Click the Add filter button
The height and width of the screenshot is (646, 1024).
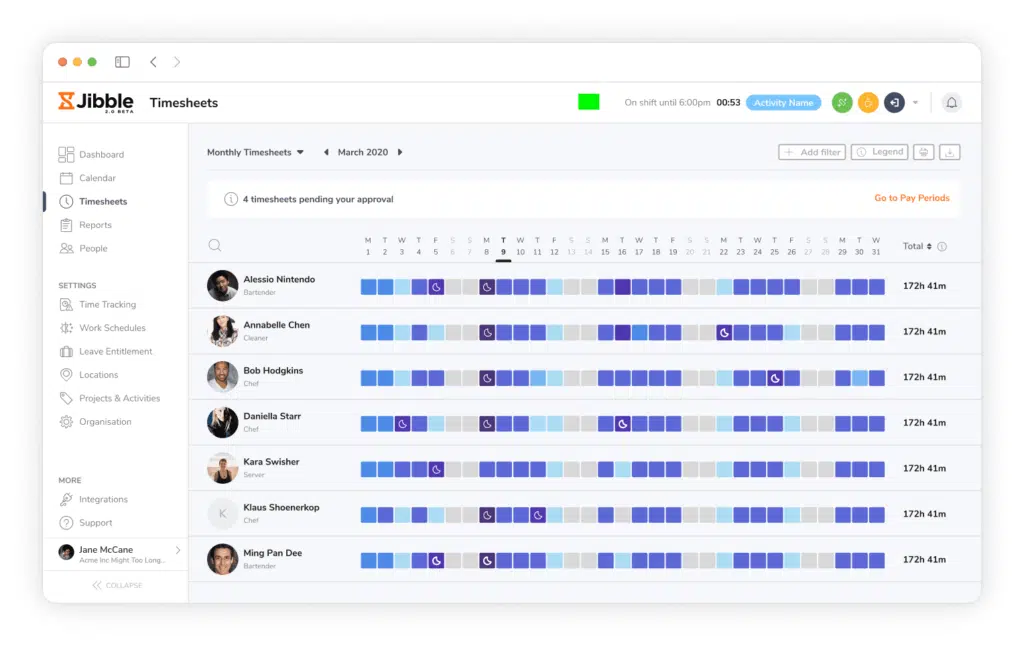tap(812, 152)
